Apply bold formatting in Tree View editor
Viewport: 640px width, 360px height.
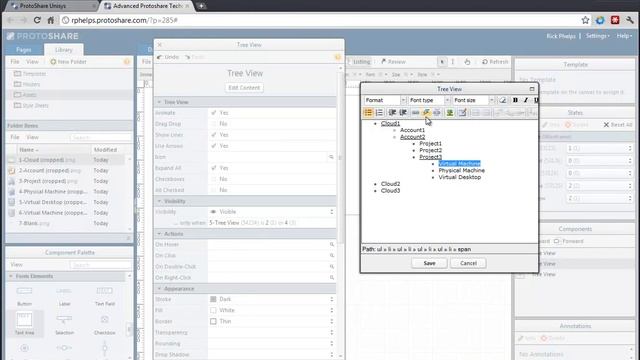(515, 100)
